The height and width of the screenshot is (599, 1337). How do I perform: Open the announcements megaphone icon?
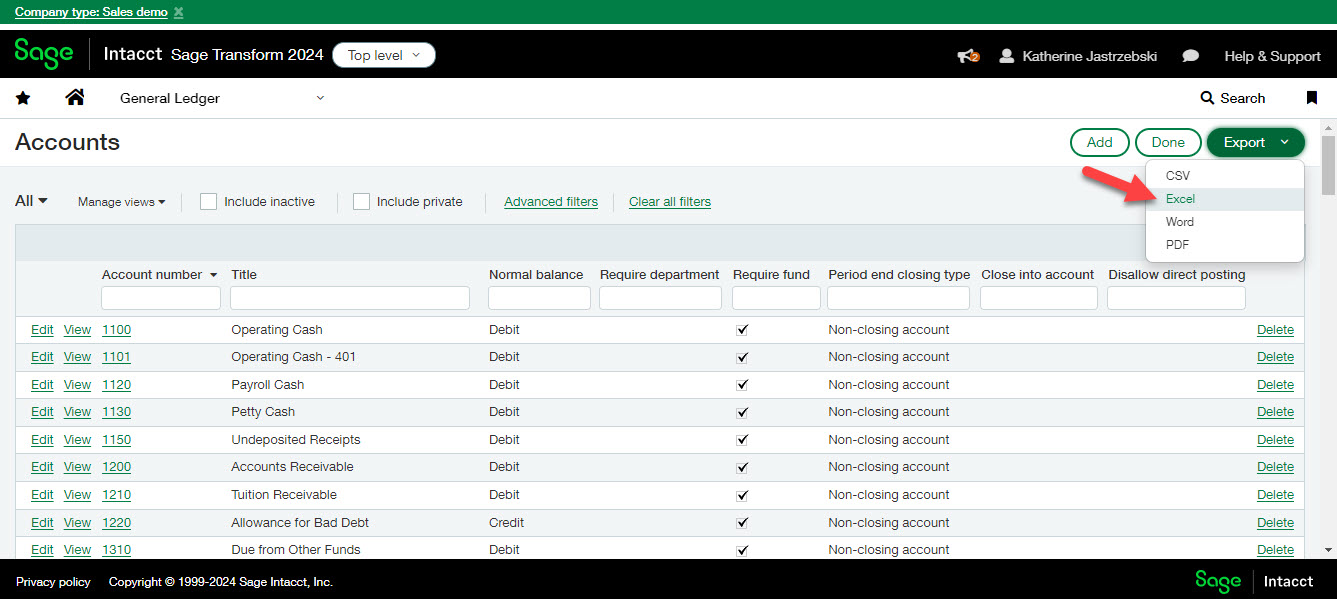[967, 56]
